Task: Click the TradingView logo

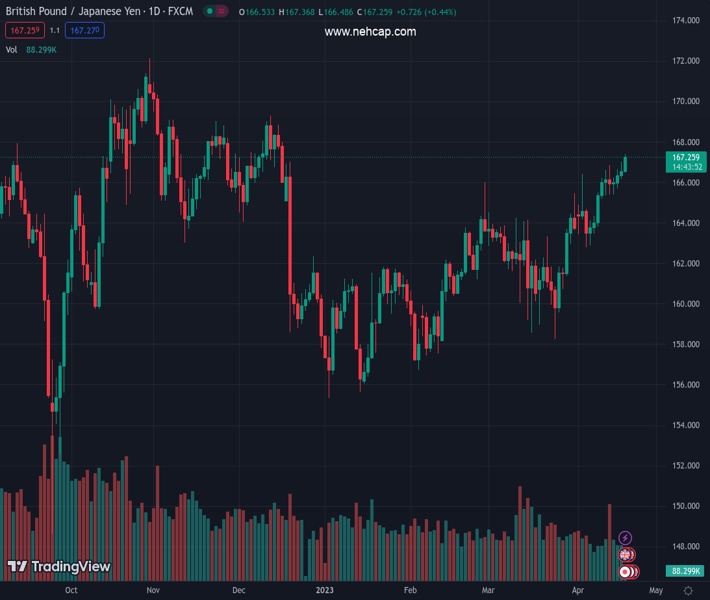Action: (59, 567)
